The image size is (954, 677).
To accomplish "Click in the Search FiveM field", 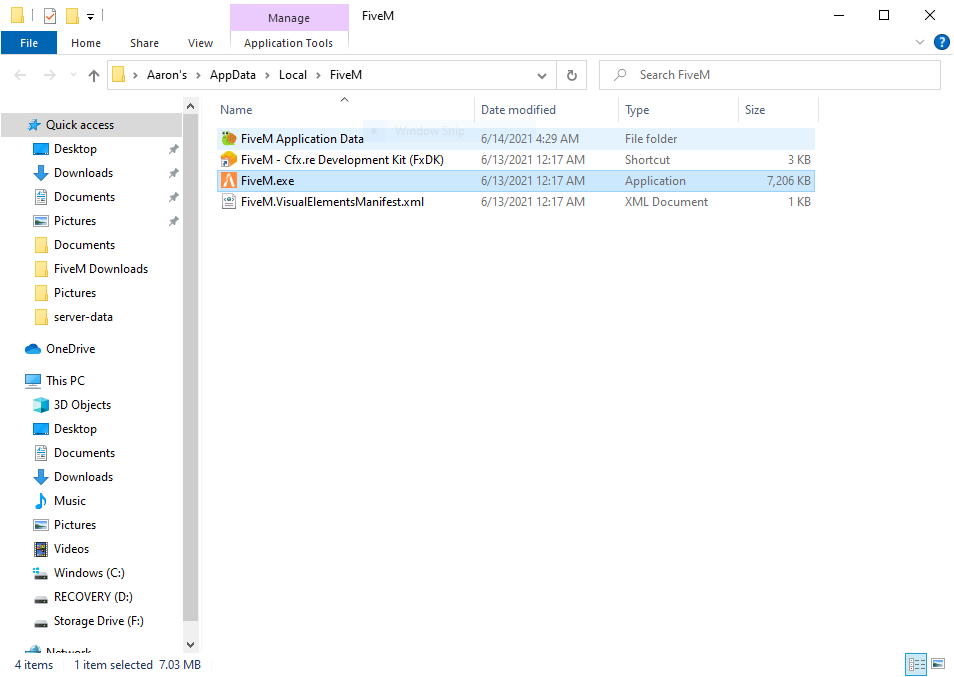I will click(x=770, y=75).
